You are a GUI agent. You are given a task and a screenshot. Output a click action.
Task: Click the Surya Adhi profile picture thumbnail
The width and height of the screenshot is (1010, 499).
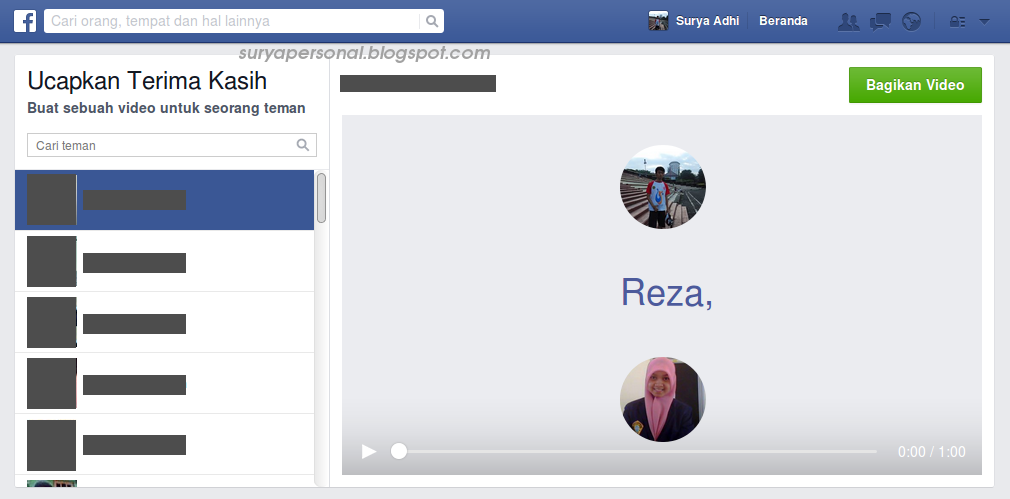(x=658, y=21)
